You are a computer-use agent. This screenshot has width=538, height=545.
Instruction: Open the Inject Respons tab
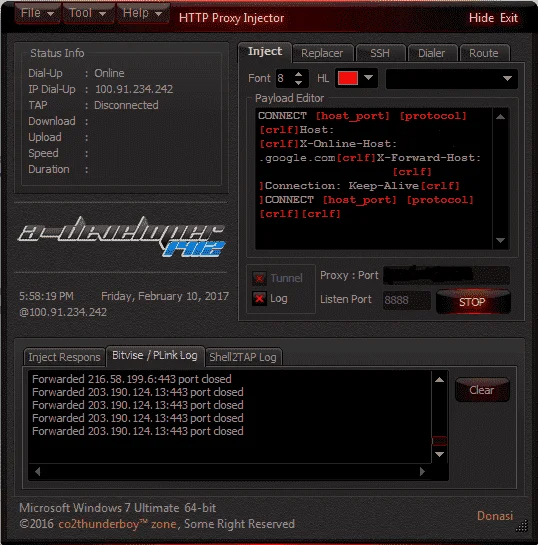coord(64,357)
